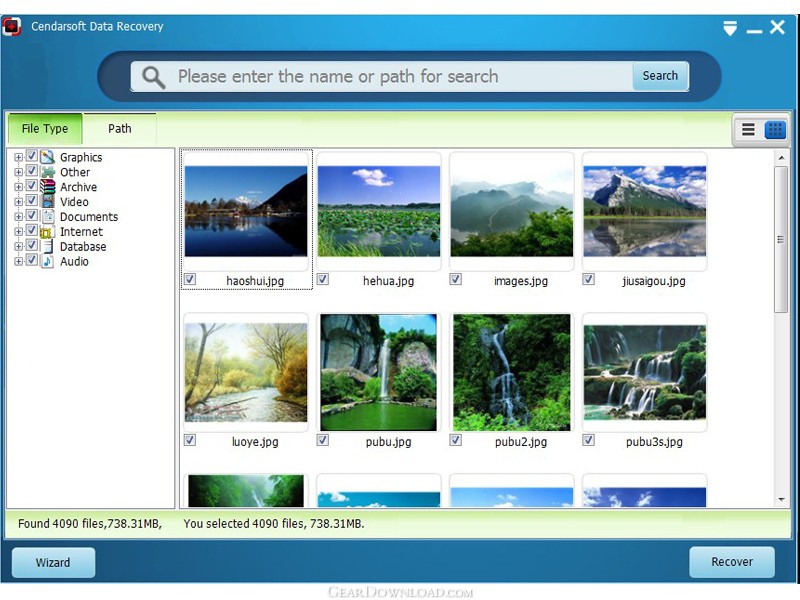Viewport: 800px width, 600px height.
Task: Select the luoye.jpg autumn river thumbnail
Action: 246,372
